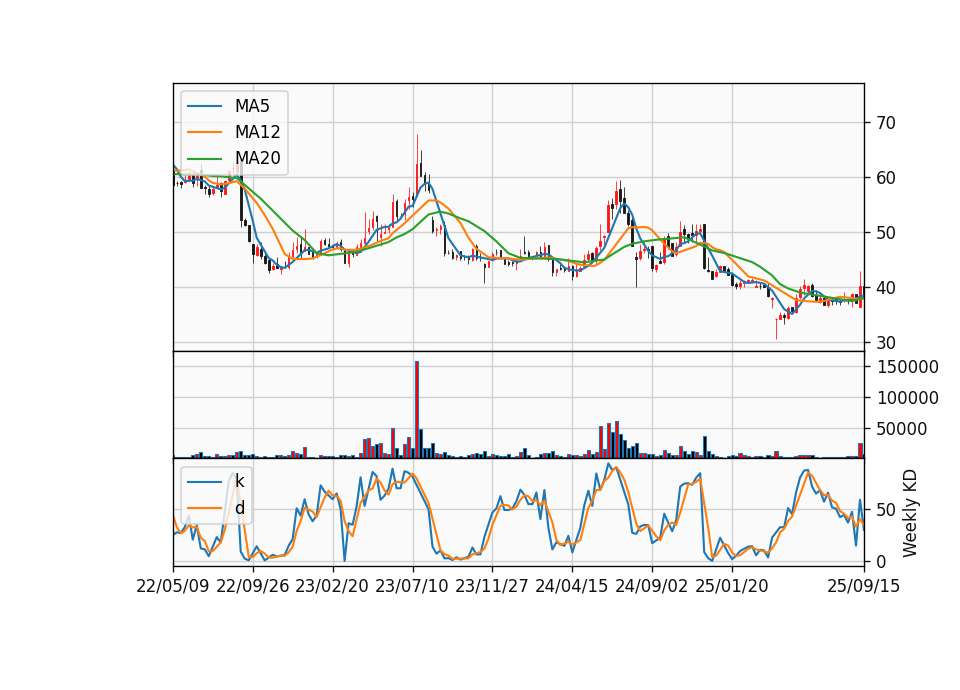Viewport: 960px width, 690px height.
Task: Click the volume axis value 50000
Action: click(901, 429)
